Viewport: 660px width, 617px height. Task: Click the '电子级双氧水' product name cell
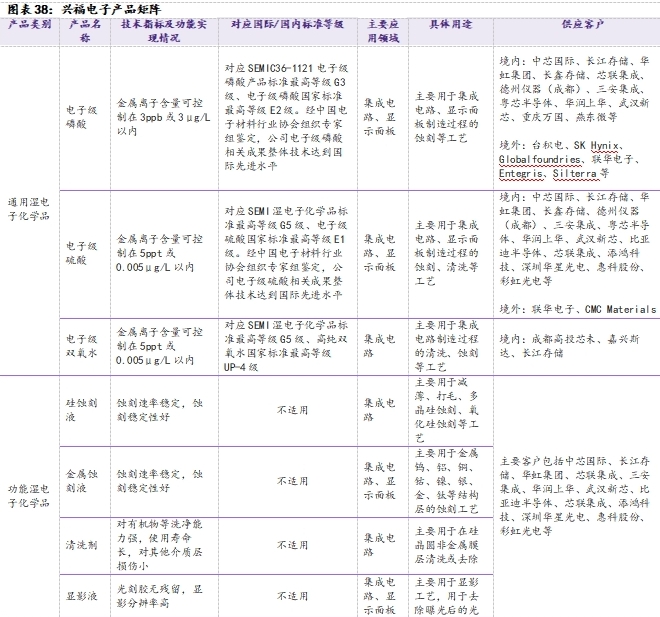pos(82,346)
